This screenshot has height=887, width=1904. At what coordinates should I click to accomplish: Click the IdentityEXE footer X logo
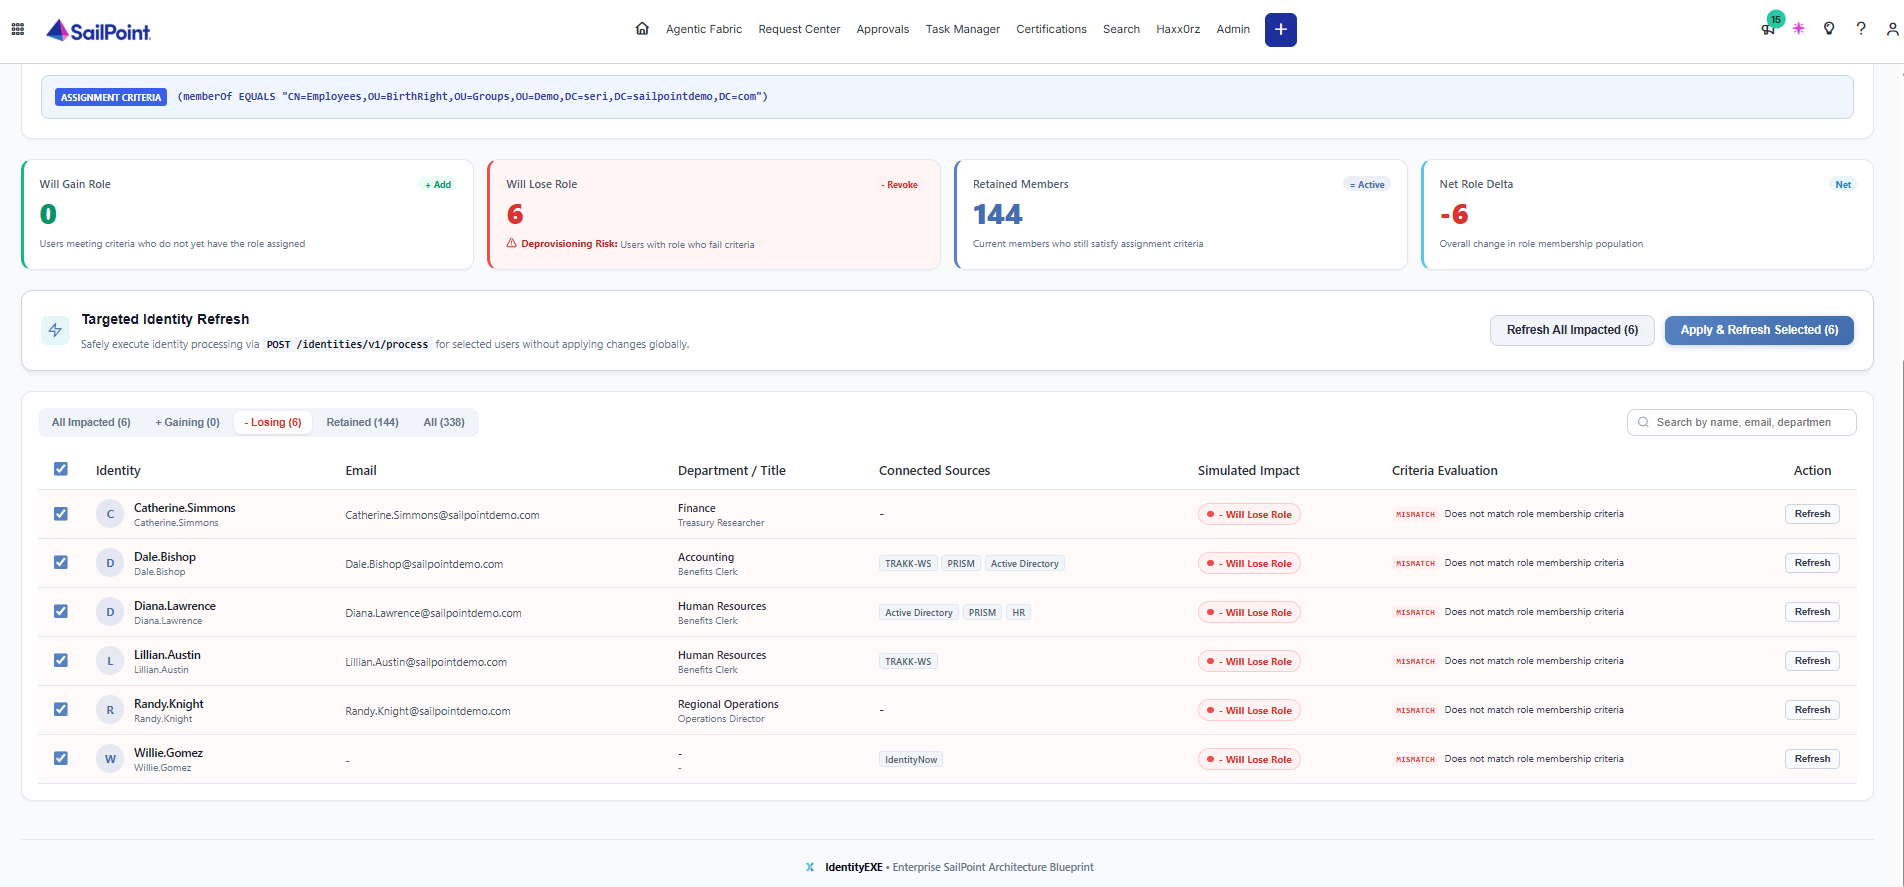810,867
